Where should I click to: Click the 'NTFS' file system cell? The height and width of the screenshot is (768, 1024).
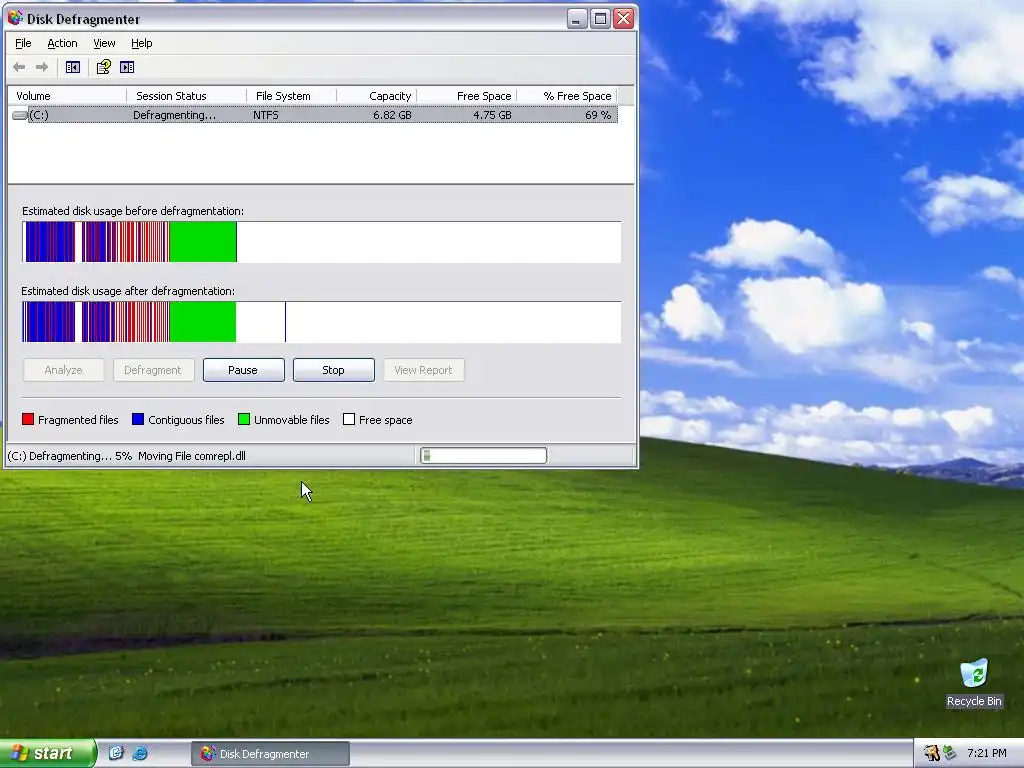(x=266, y=115)
